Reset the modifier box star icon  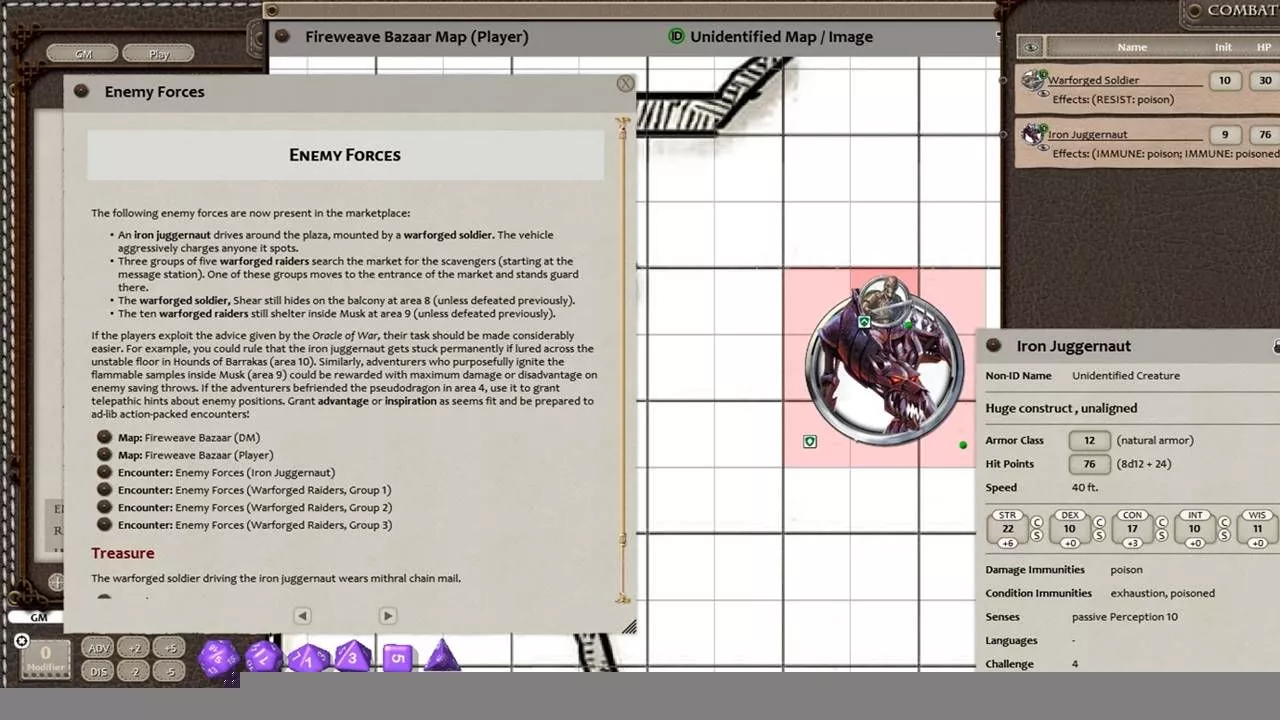21,641
